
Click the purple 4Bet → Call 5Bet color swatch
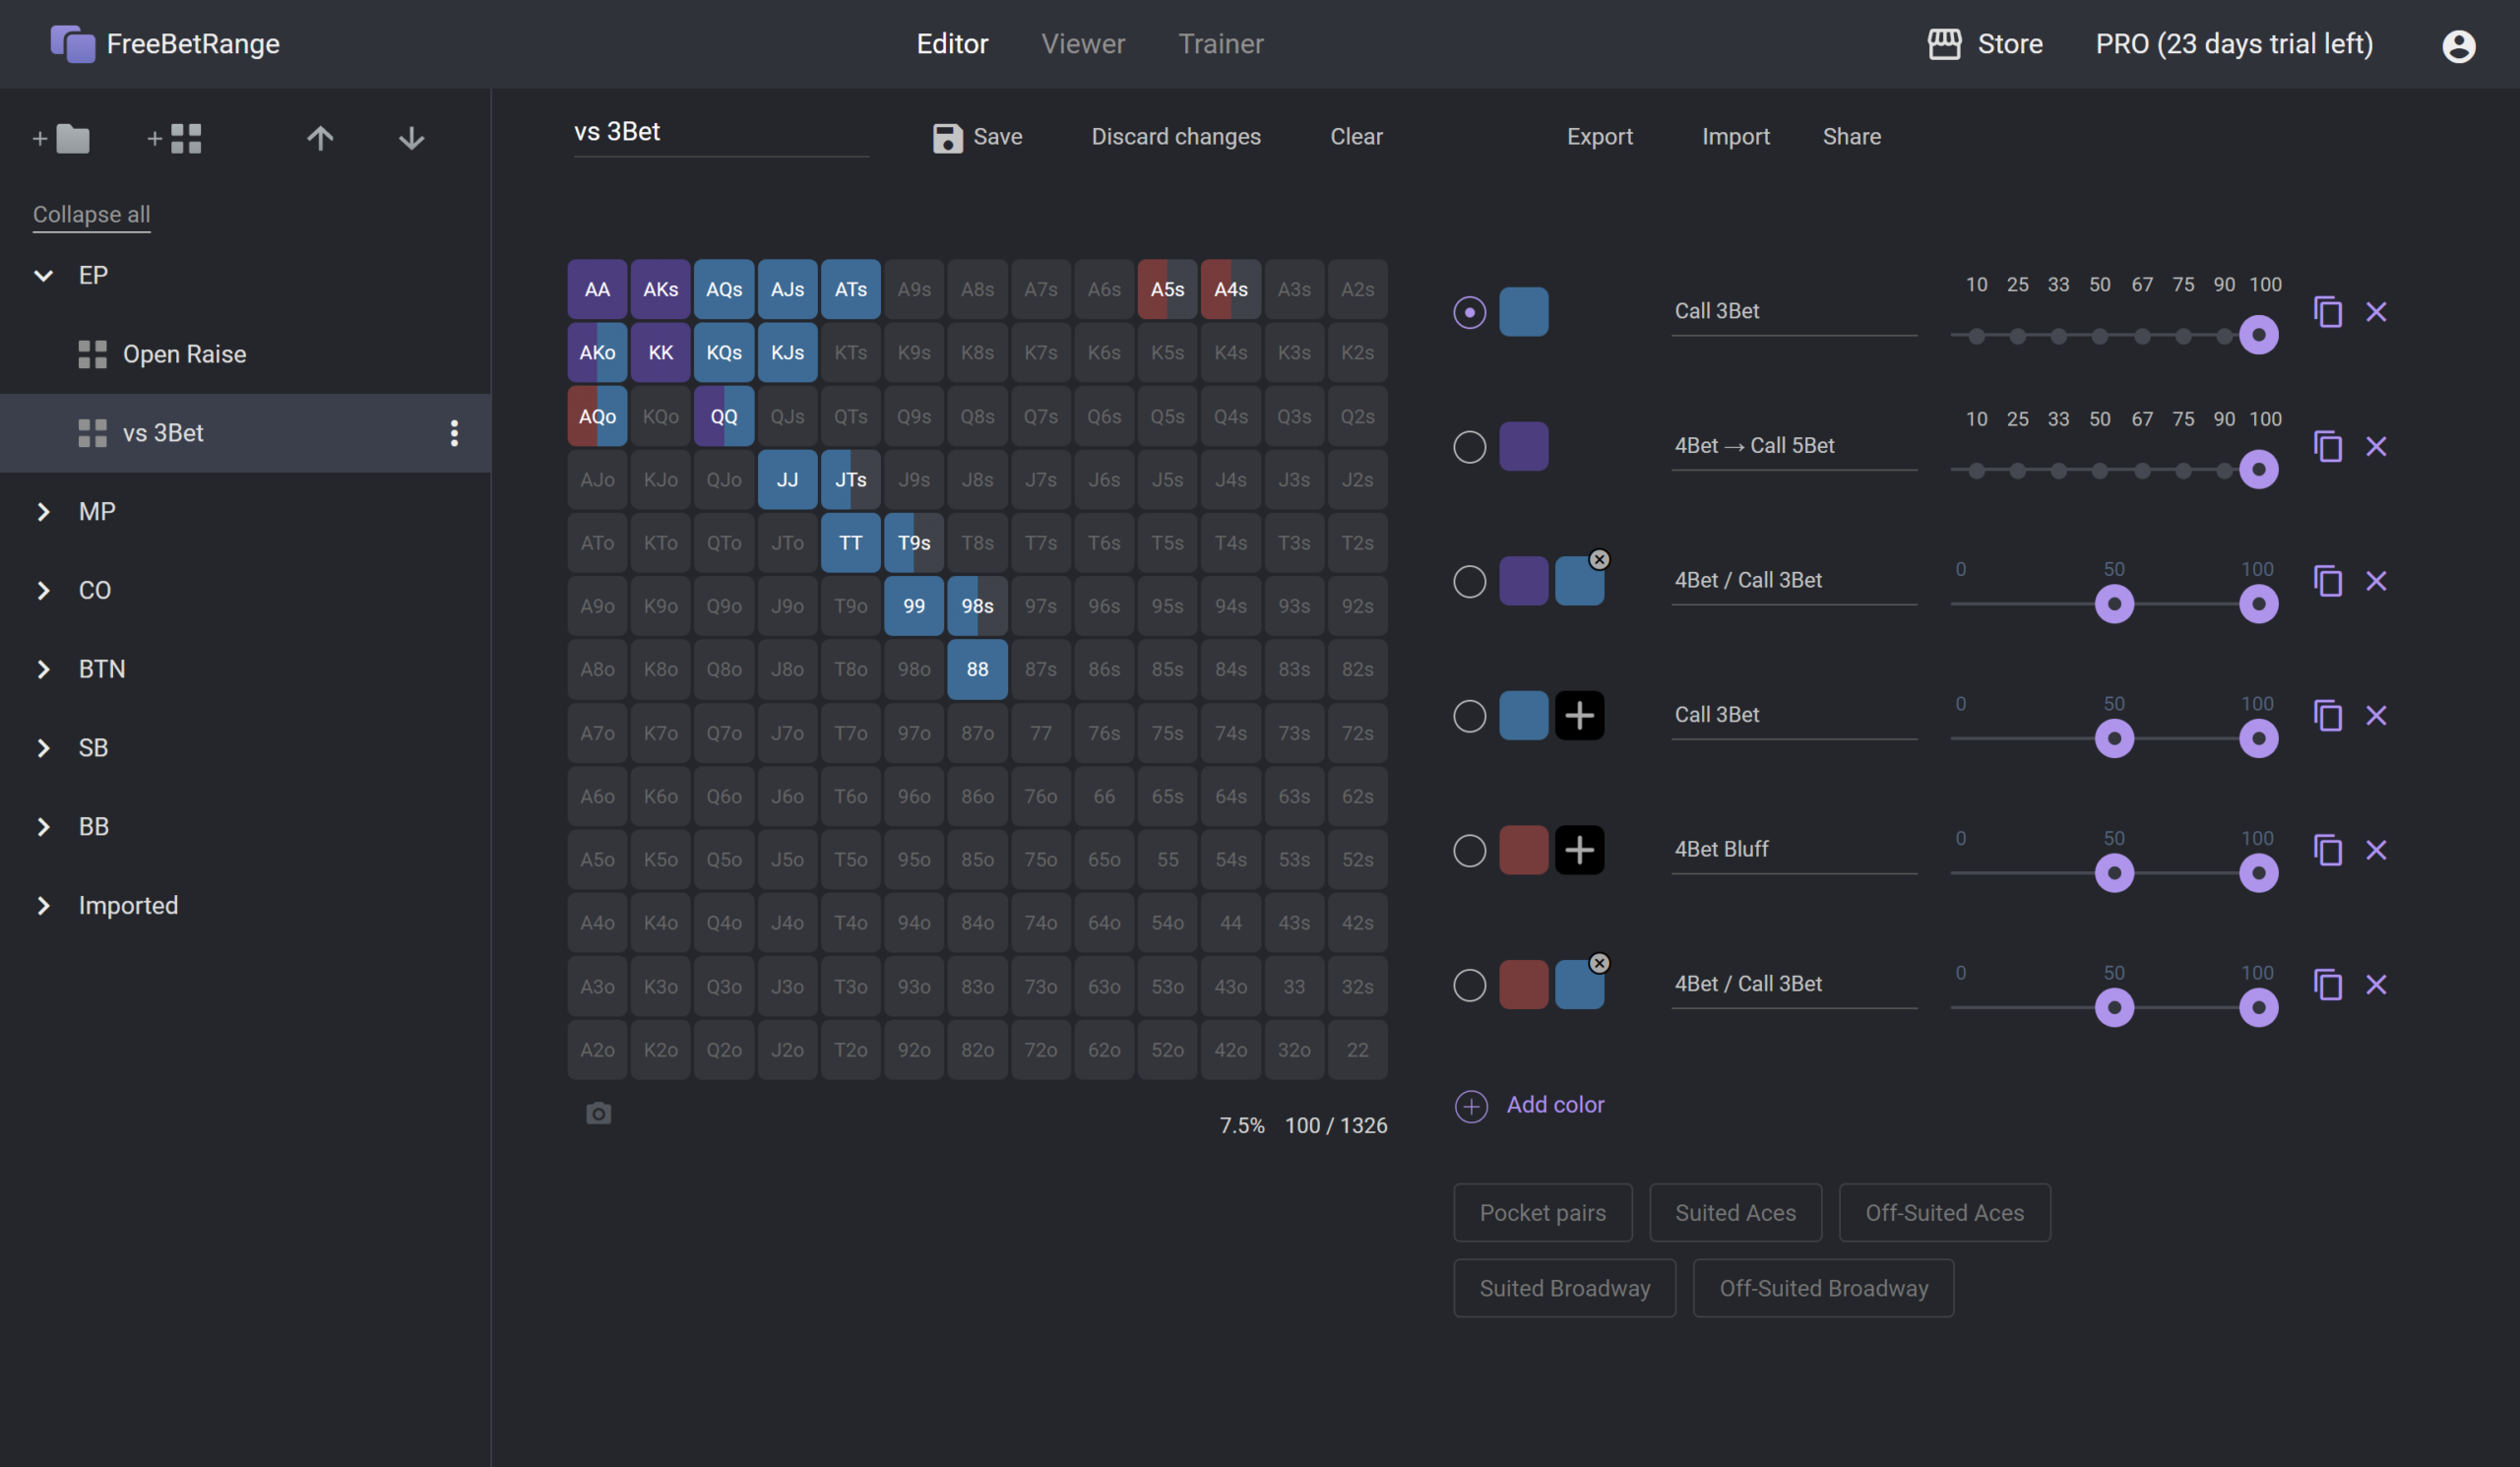pos(1523,446)
